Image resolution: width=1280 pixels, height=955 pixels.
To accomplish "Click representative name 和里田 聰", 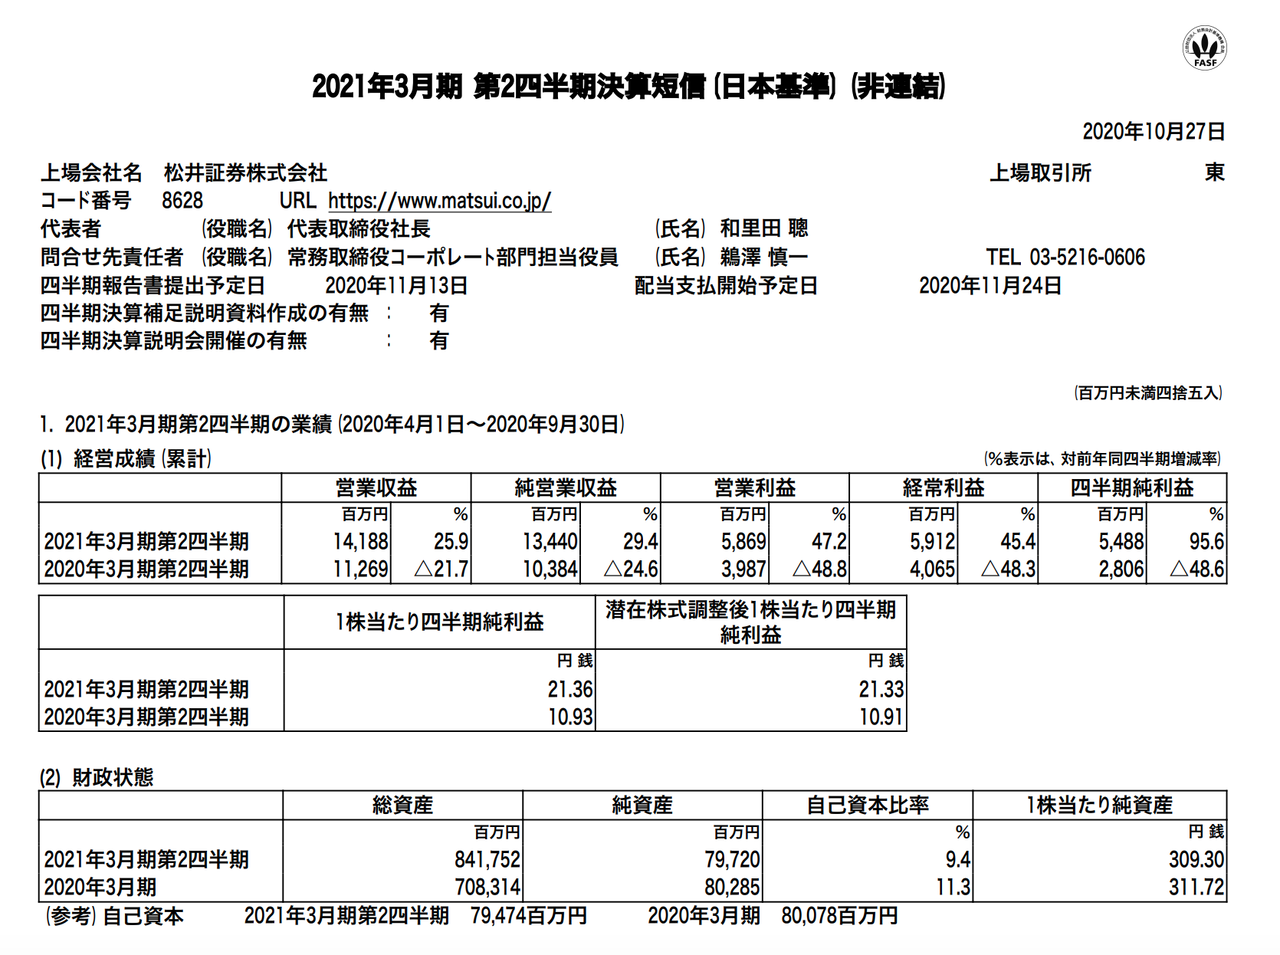I will click(x=764, y=229).
